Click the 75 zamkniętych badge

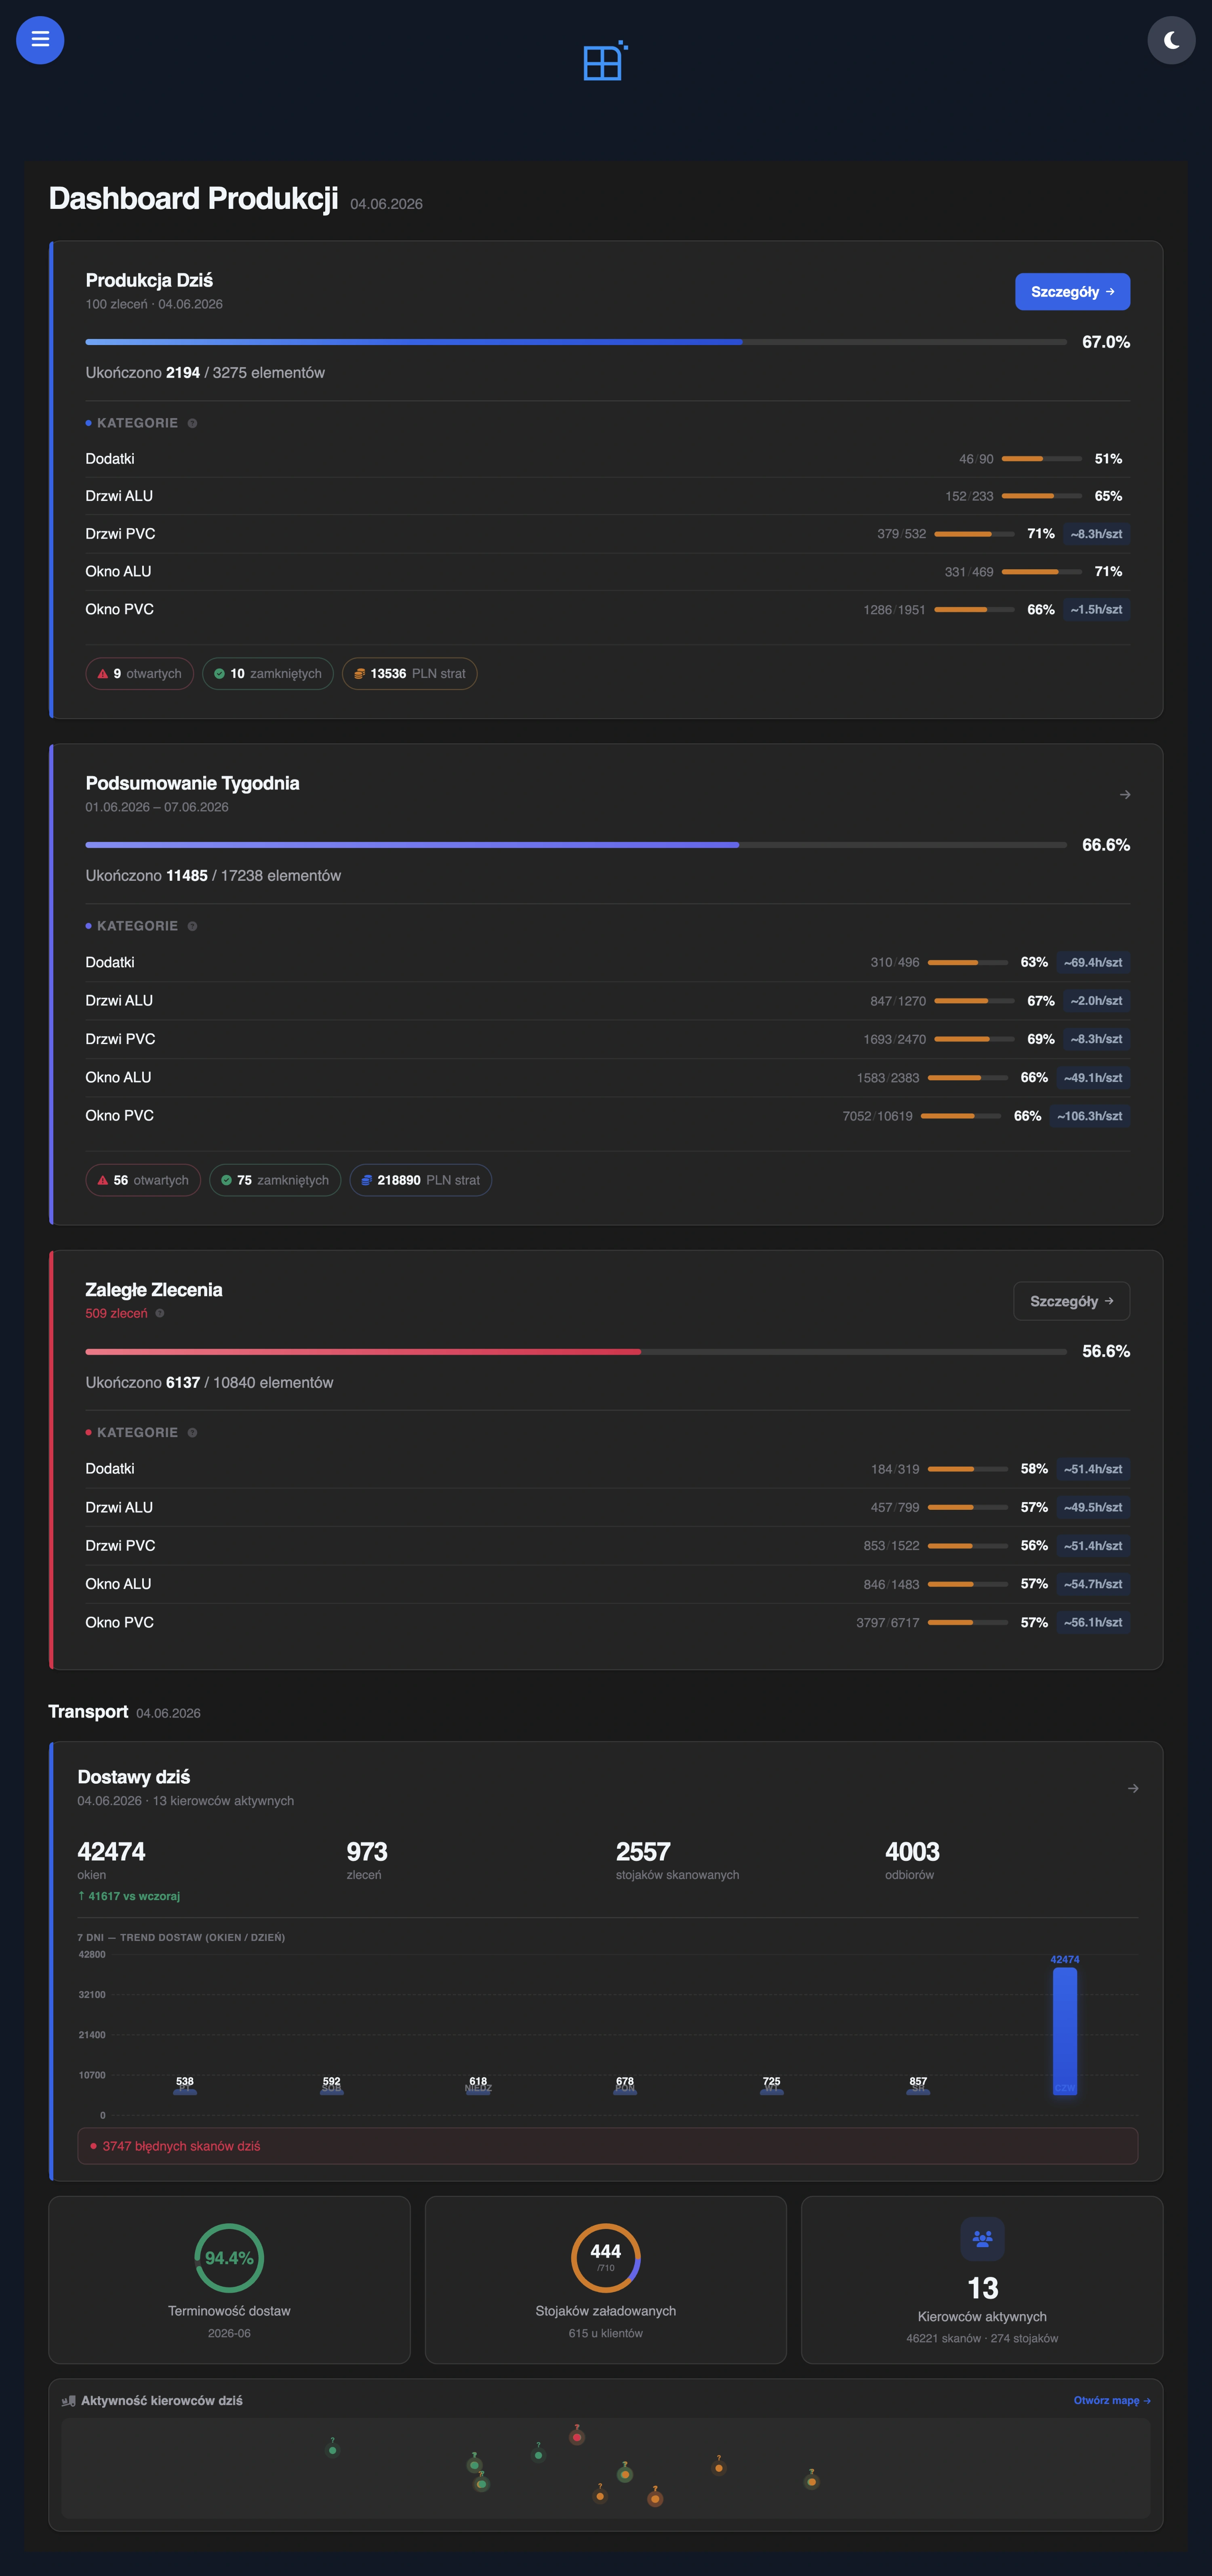[275, 1181]
